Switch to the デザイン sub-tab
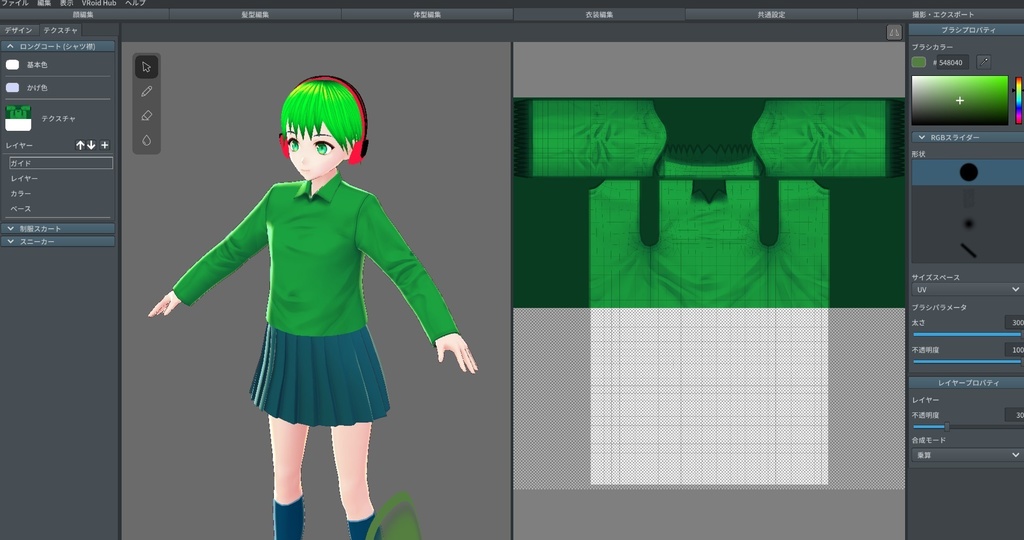This screenshot has width=1024, height=540. pos(19,30)
